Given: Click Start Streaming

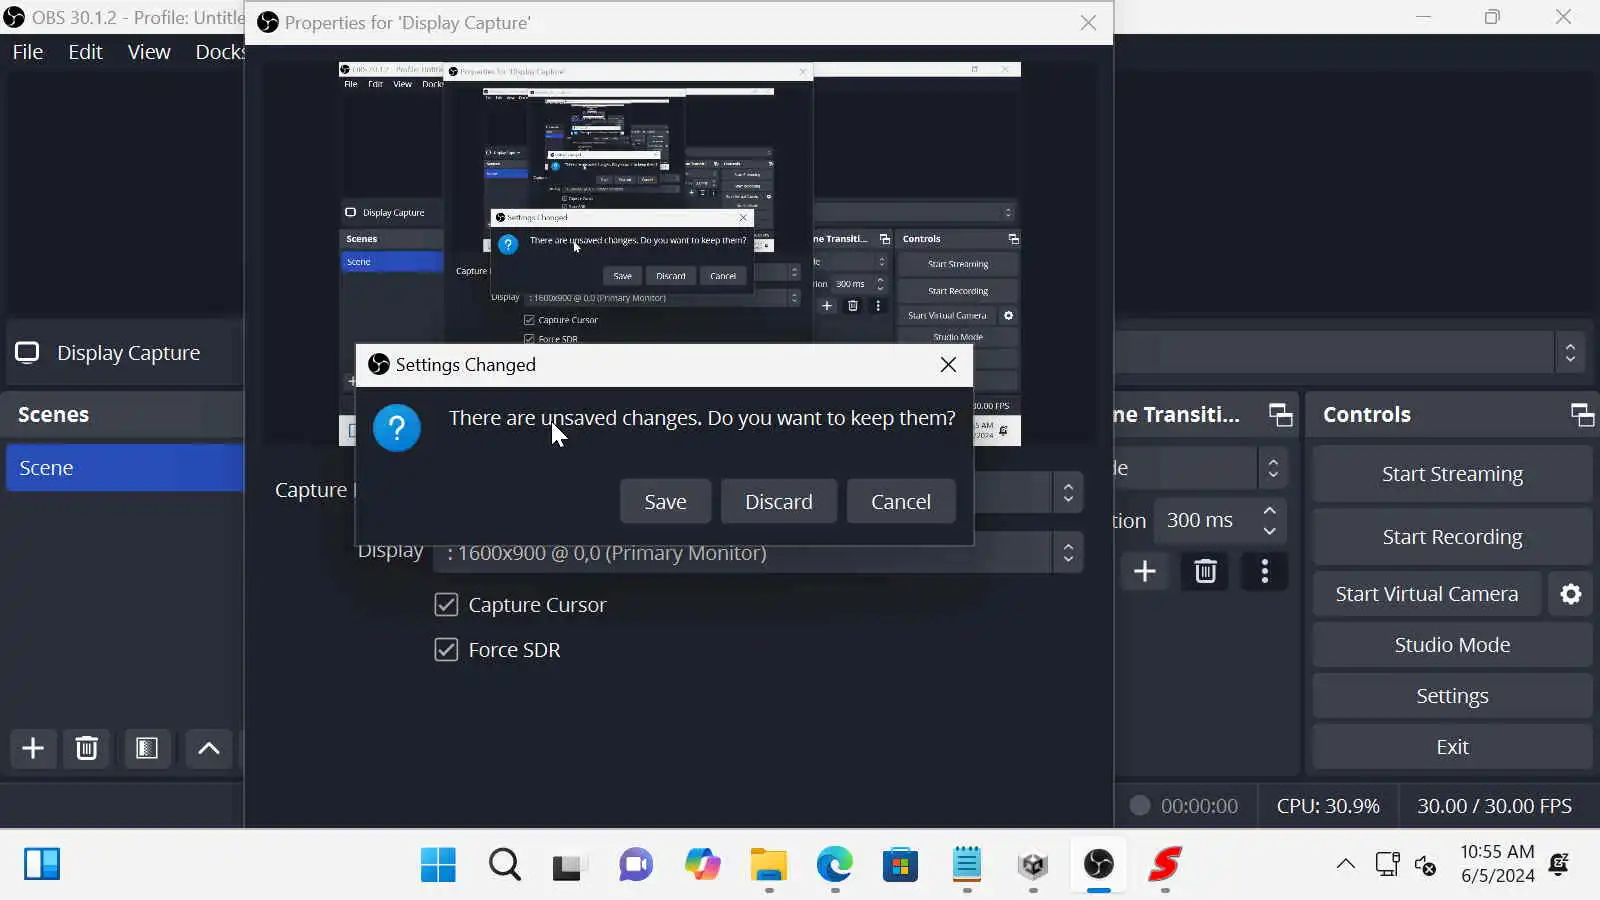Looking at the screenshot, I should pyautogui.click(x=1452, y=474).
